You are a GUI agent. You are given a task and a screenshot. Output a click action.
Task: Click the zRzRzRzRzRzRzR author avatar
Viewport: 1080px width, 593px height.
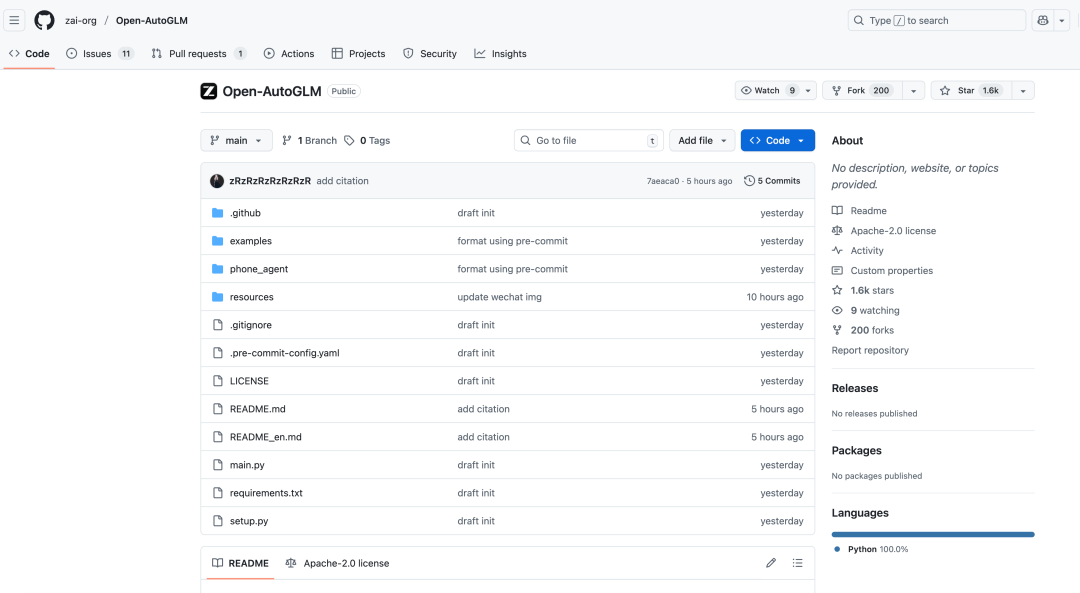pos(217,181)
